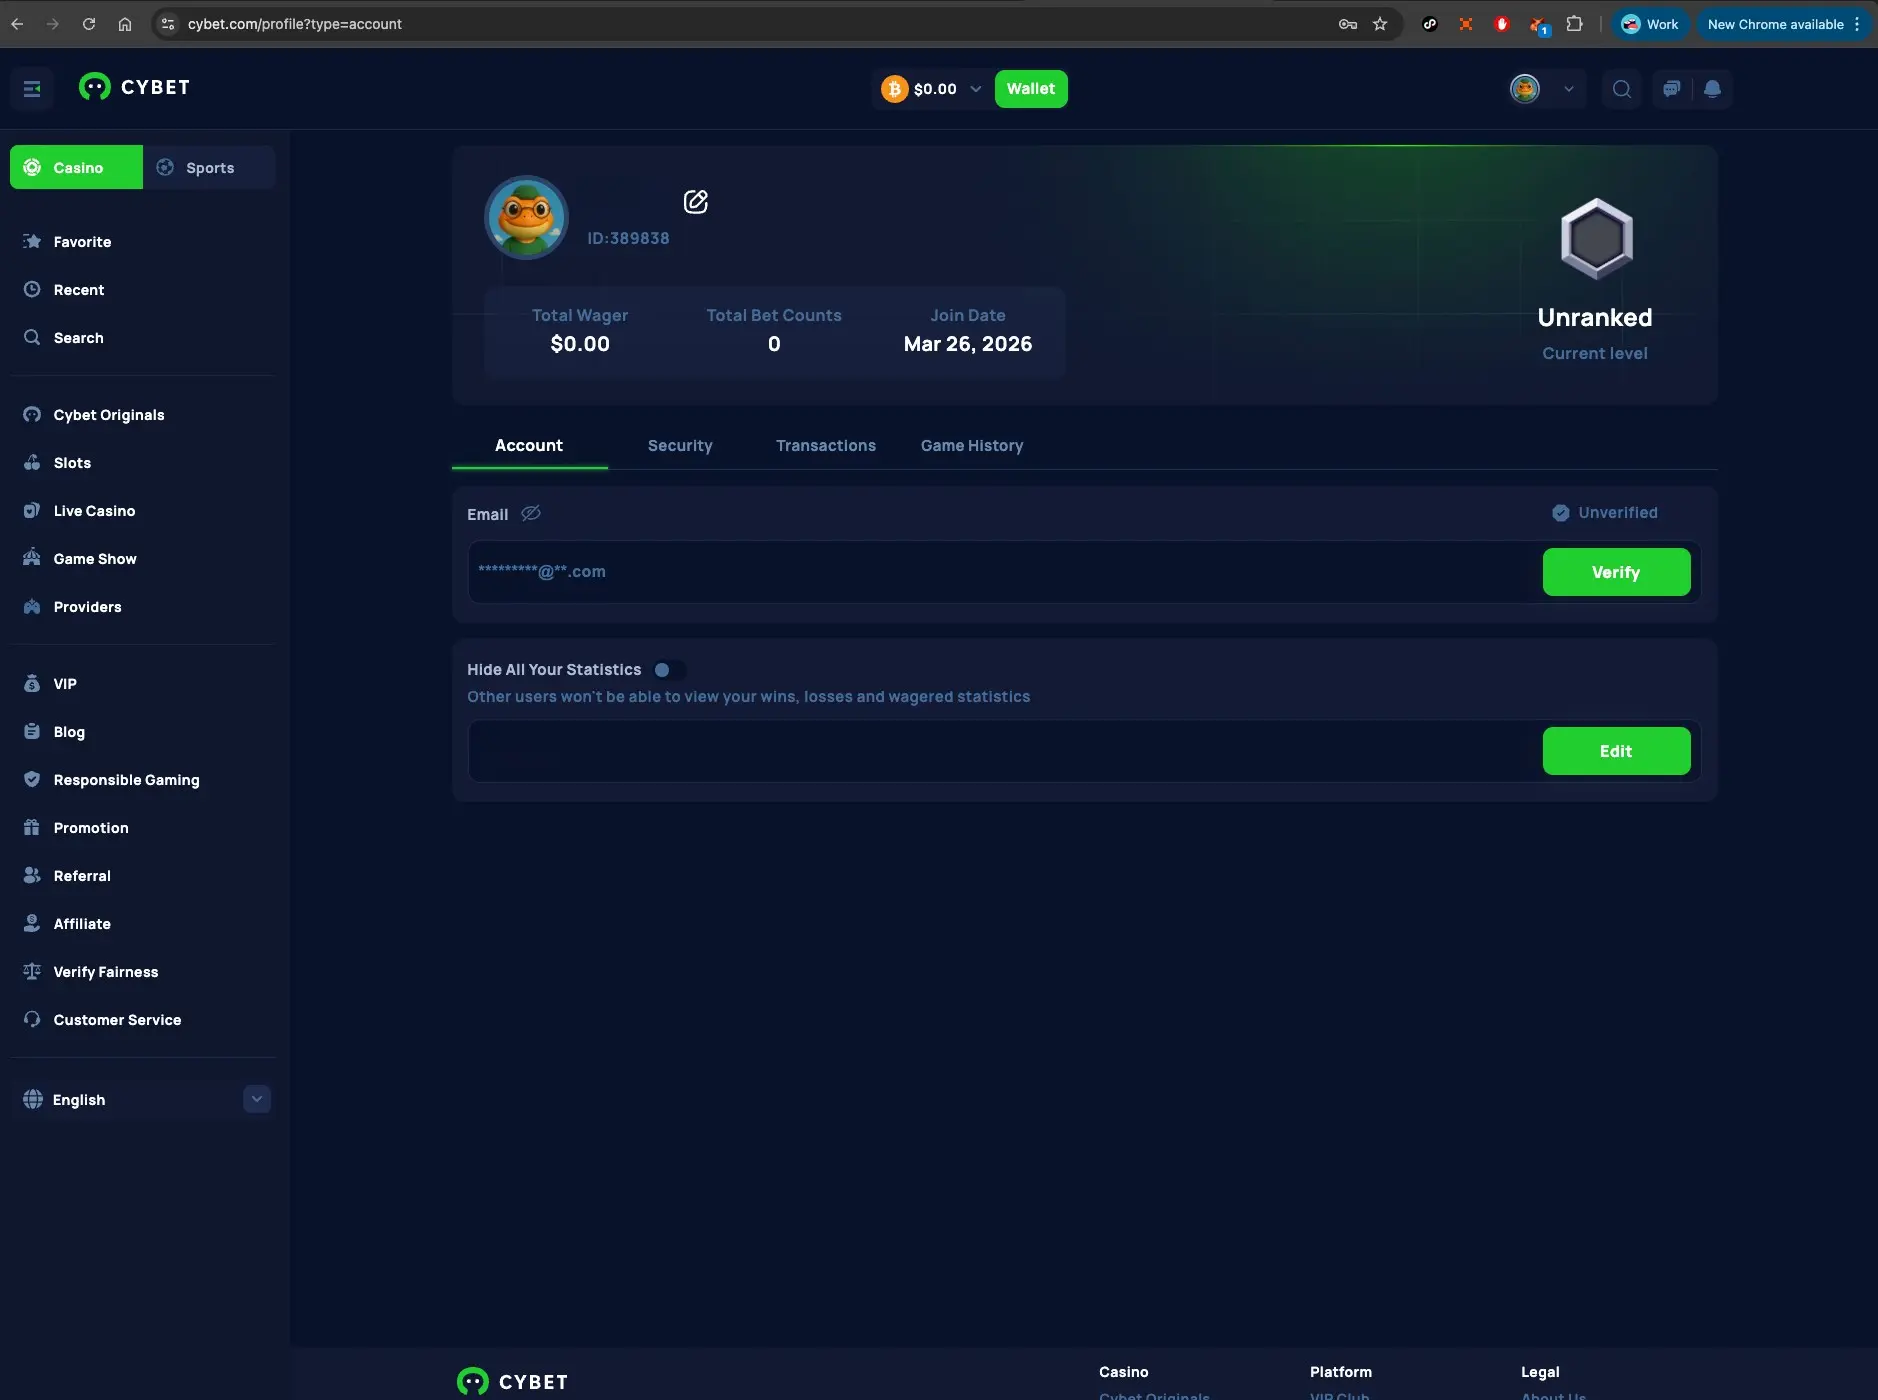Image resolution: width=1878 pixels, height=1400 pixels.
Task: Open the search magnifier in header
Action: click(1621, 89)
